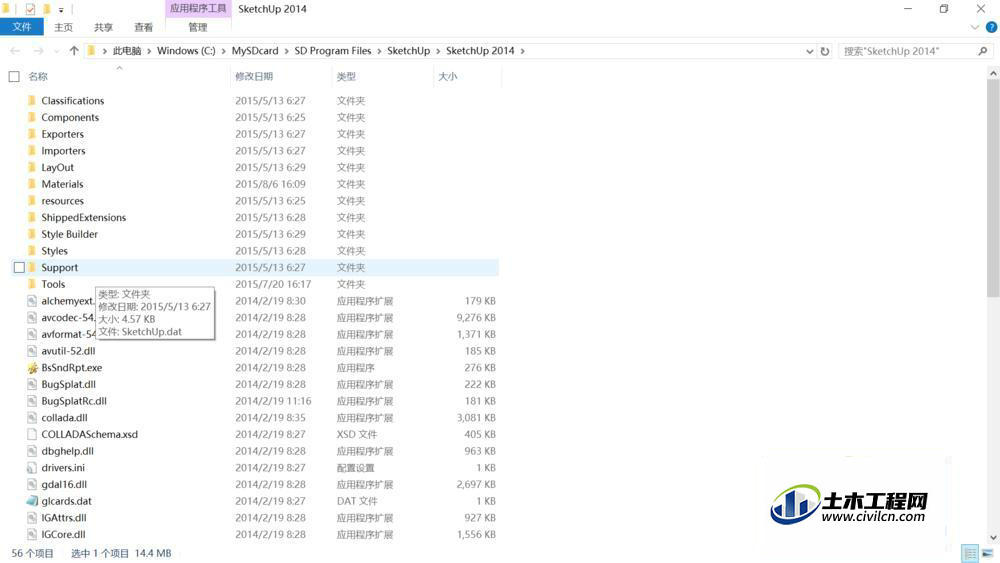Viewport: 1000px width, 563px height.
Task: Select the LayOut folder icon
Action: point(32,167)
